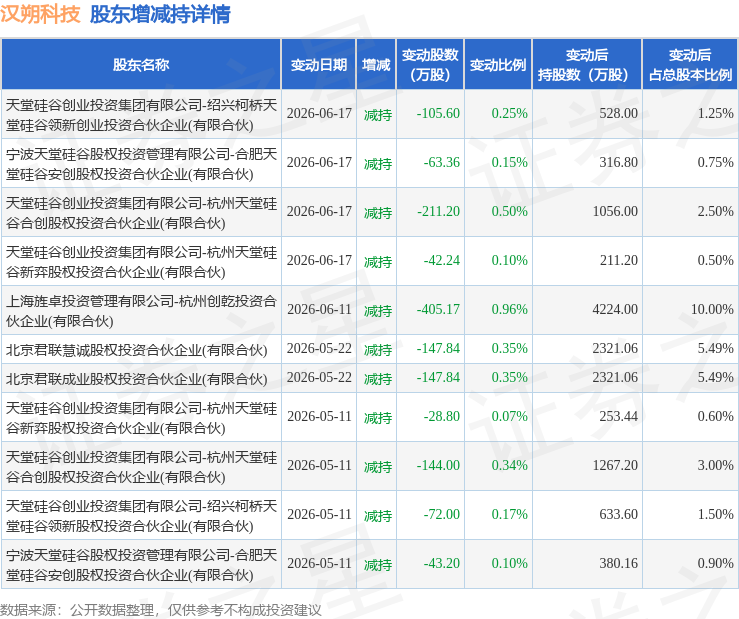Image resolution: width=739 pixels, height=619 pixels.
Task: Select 上海旌卓投资管理有限公司 shareholder row
Action: [x=370, y=310]
